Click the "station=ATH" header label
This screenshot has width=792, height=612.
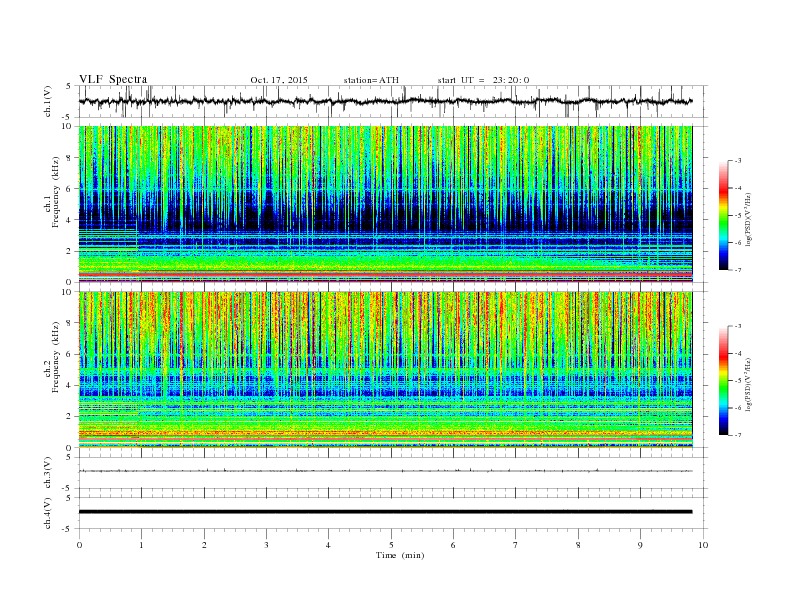(x=371, y=80)
